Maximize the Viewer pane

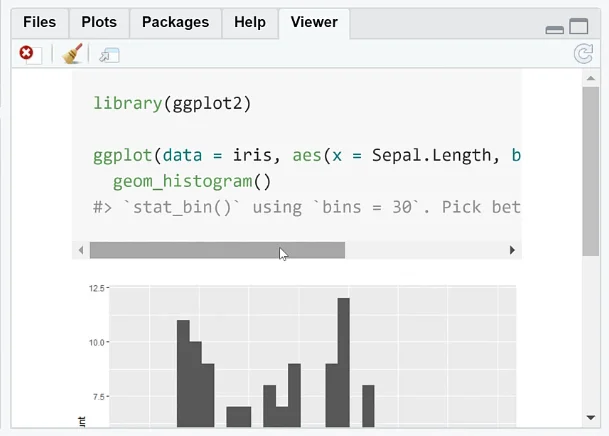pos(579,26)
